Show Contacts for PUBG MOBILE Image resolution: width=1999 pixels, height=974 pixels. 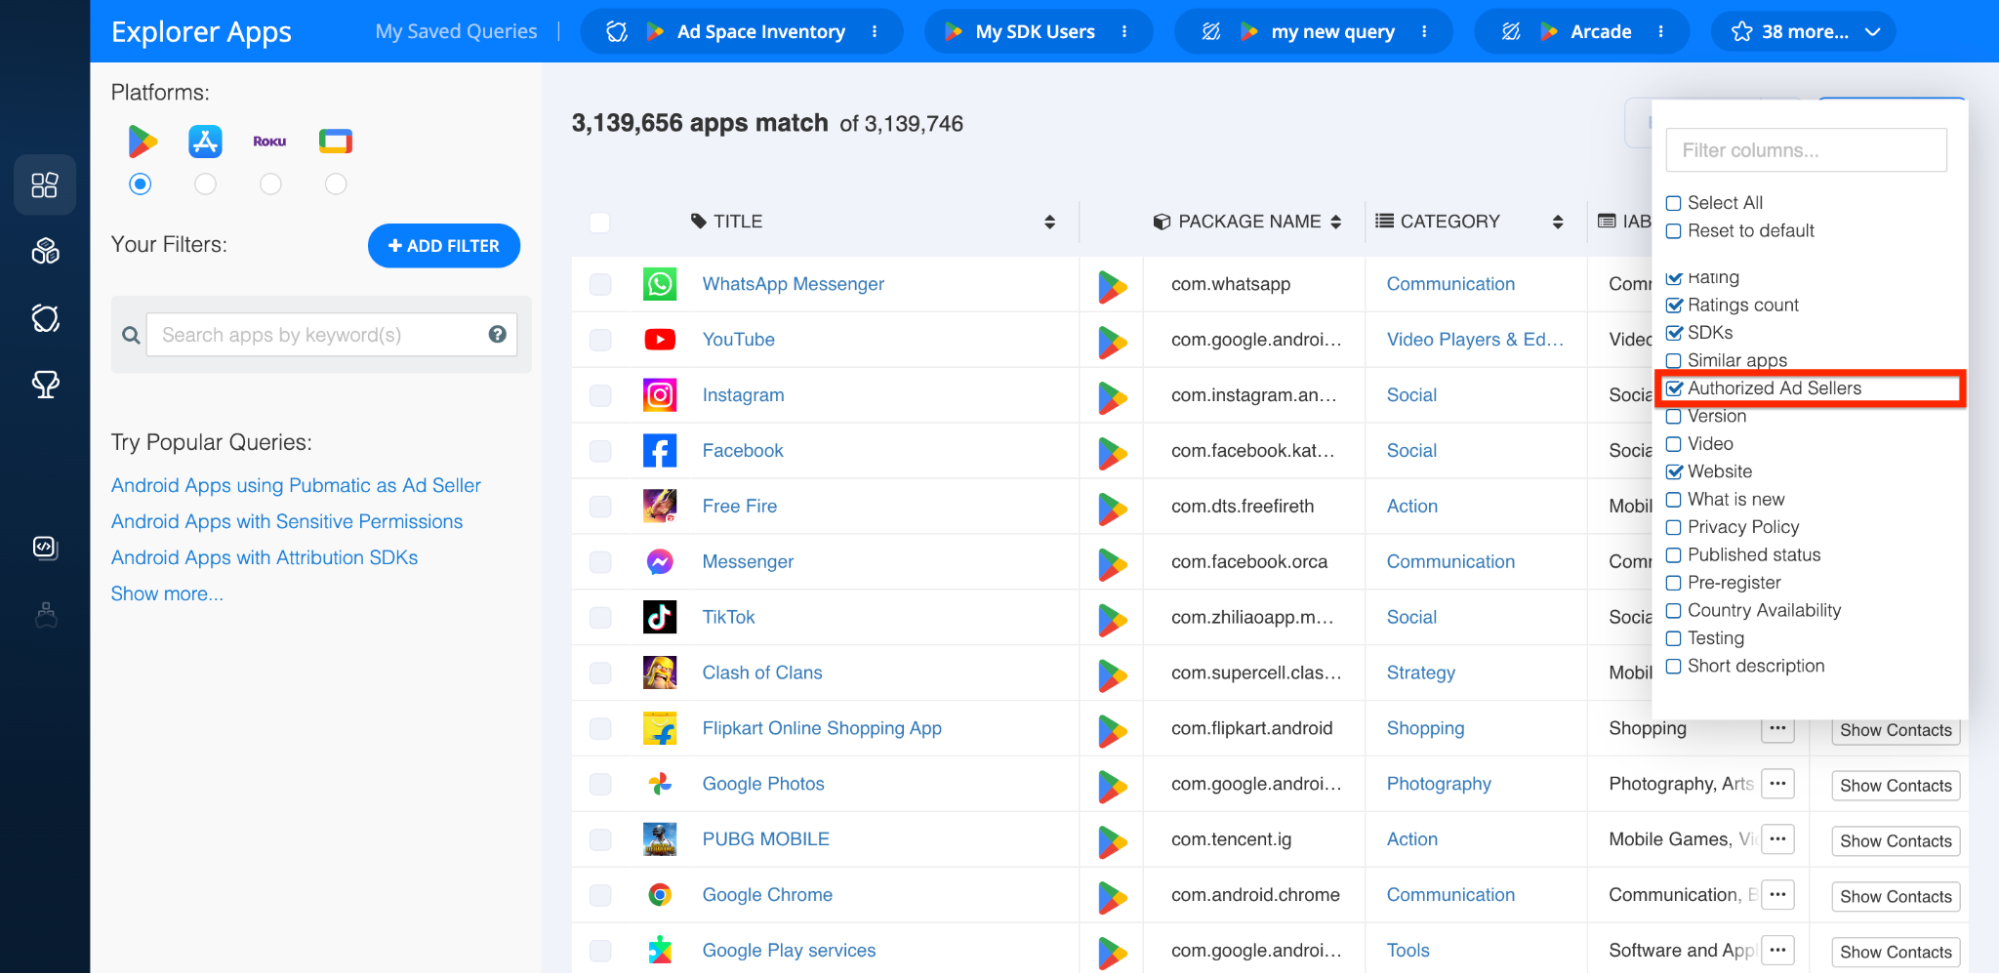coord(1896,841)
